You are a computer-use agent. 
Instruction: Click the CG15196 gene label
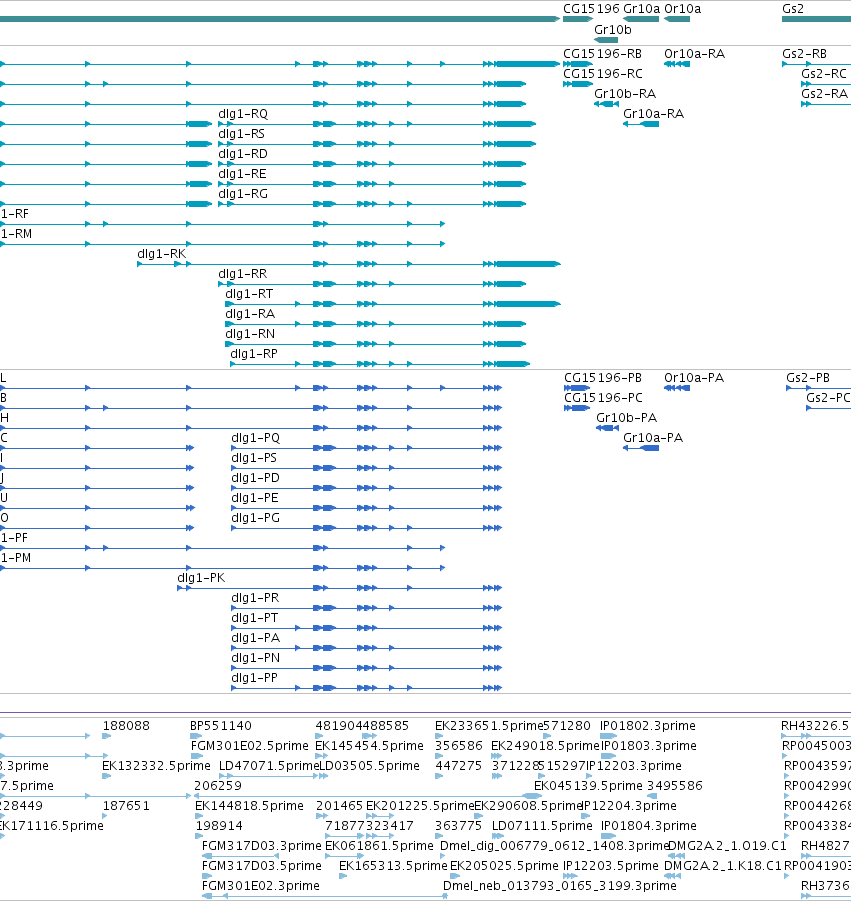[591, 9]
